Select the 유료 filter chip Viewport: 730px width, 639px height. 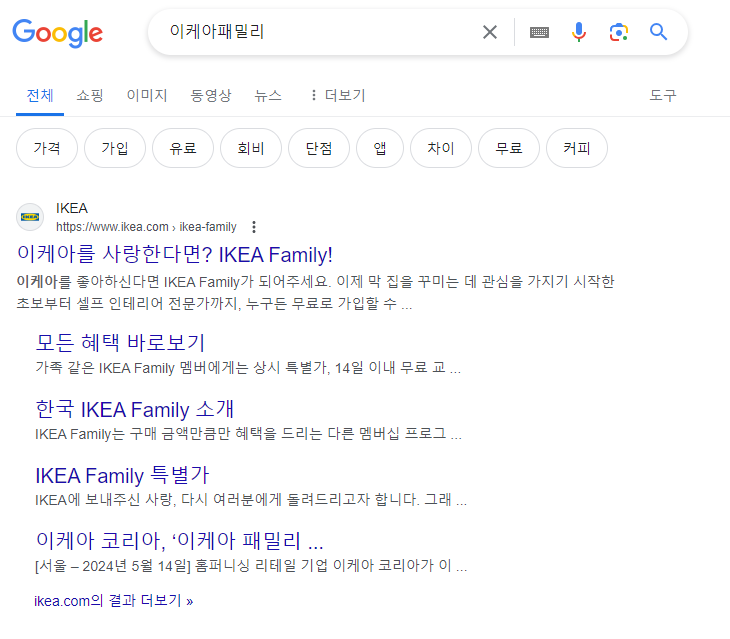183,148
